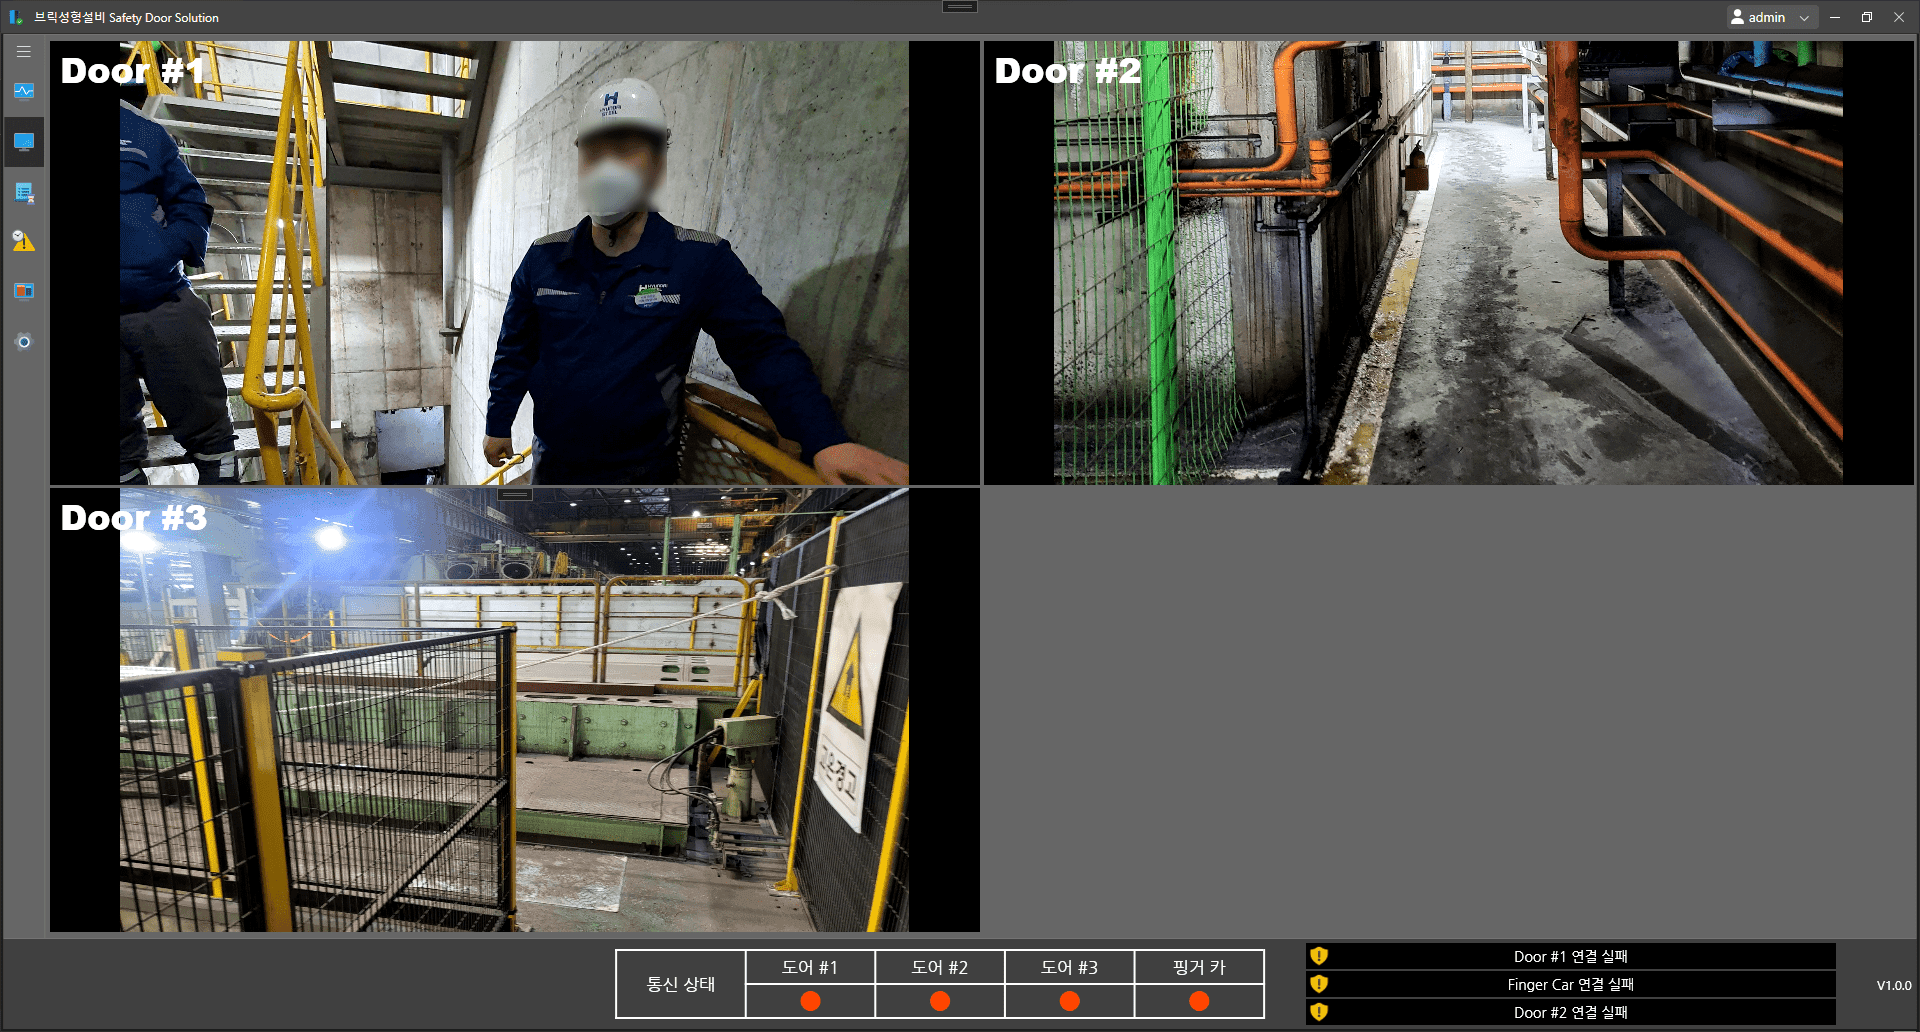
Task: Open the device control panel icon
Action: point(23,291)
